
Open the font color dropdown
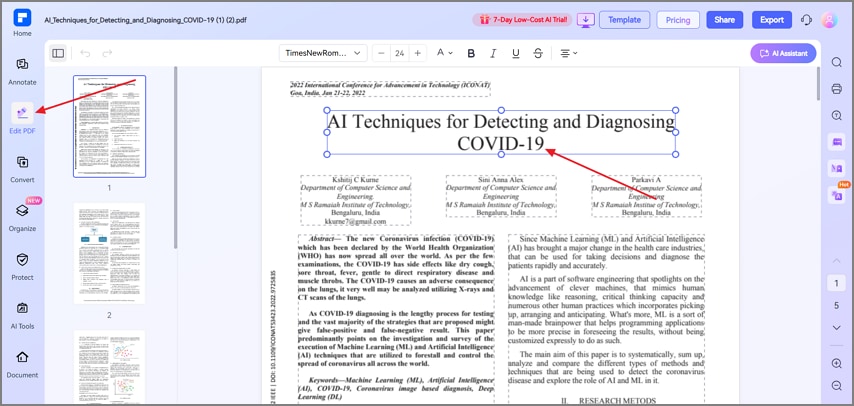(x=444, y=53)
